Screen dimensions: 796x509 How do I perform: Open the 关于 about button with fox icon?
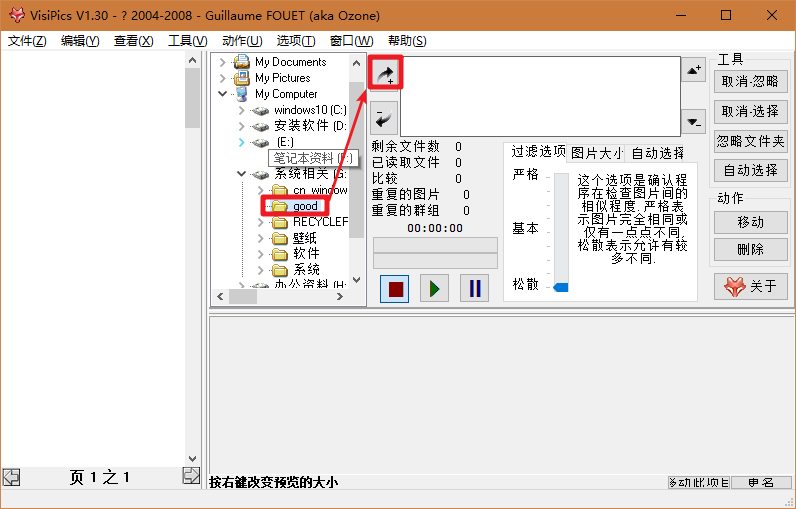[x=750, y=287]
